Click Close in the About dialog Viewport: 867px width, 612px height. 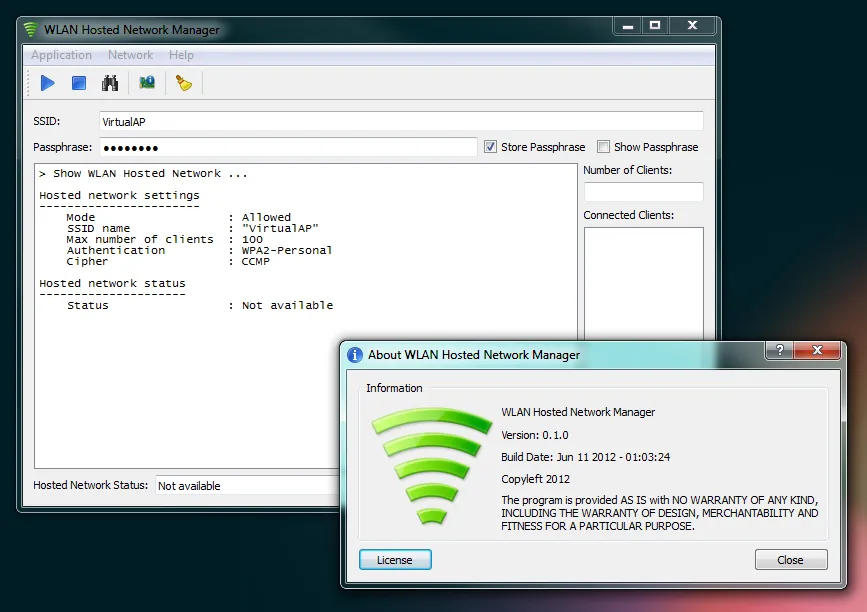(x=791, y=560)
